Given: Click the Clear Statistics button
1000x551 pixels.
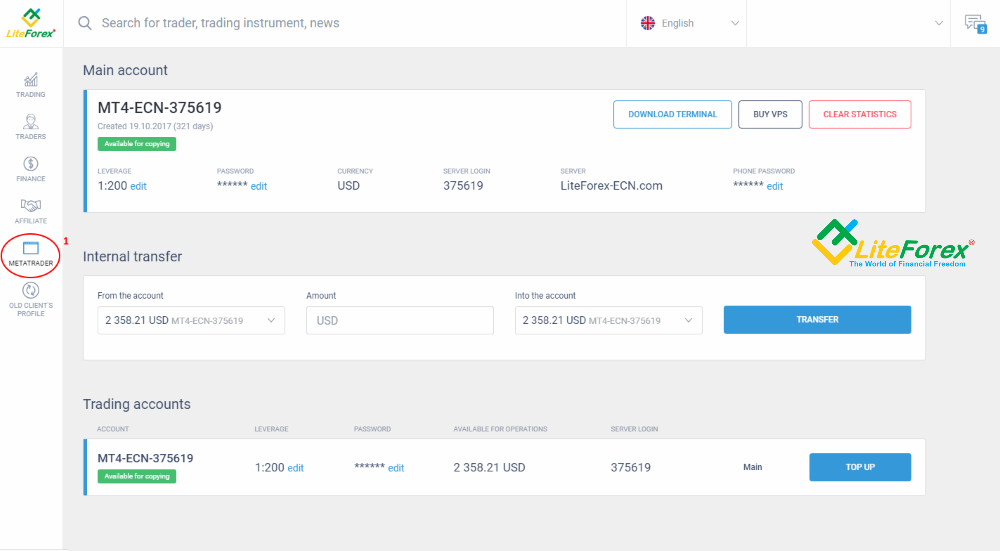Looking at the screenshot, I should pyautogui.click(x=860, y=114).
